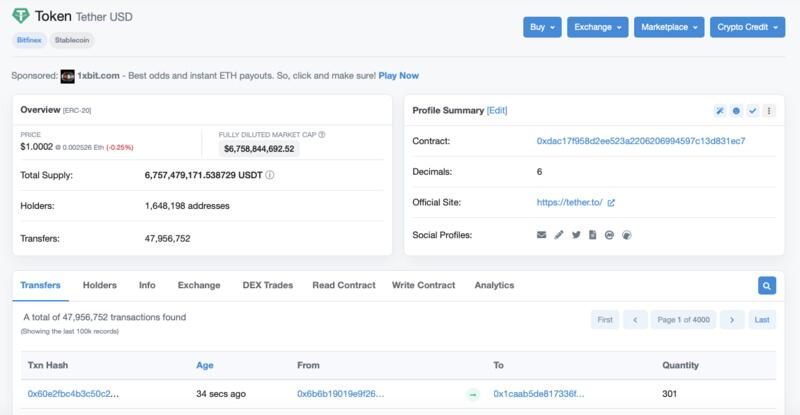Image resolution: width=800 pixels, height=415 pixels.
Task: Click the blue search icon button
Action: coord(767,285)
